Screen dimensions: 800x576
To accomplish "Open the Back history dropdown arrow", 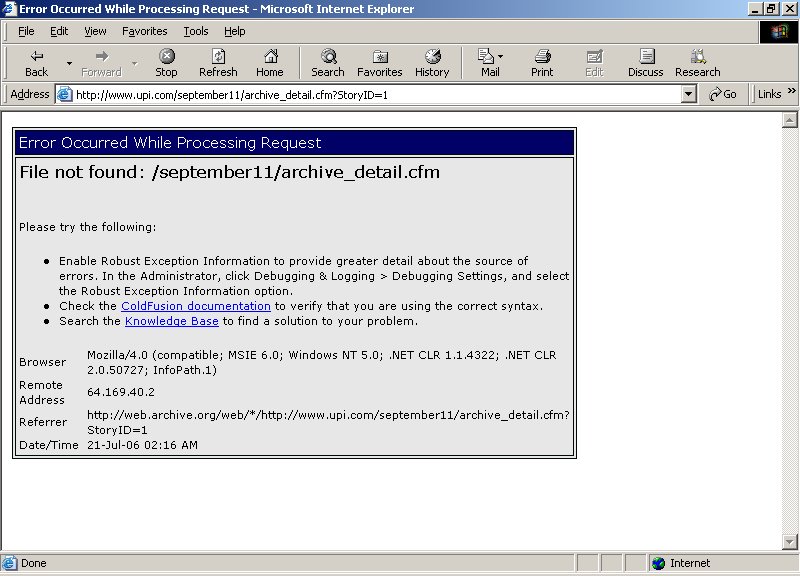I will [69, 63].
